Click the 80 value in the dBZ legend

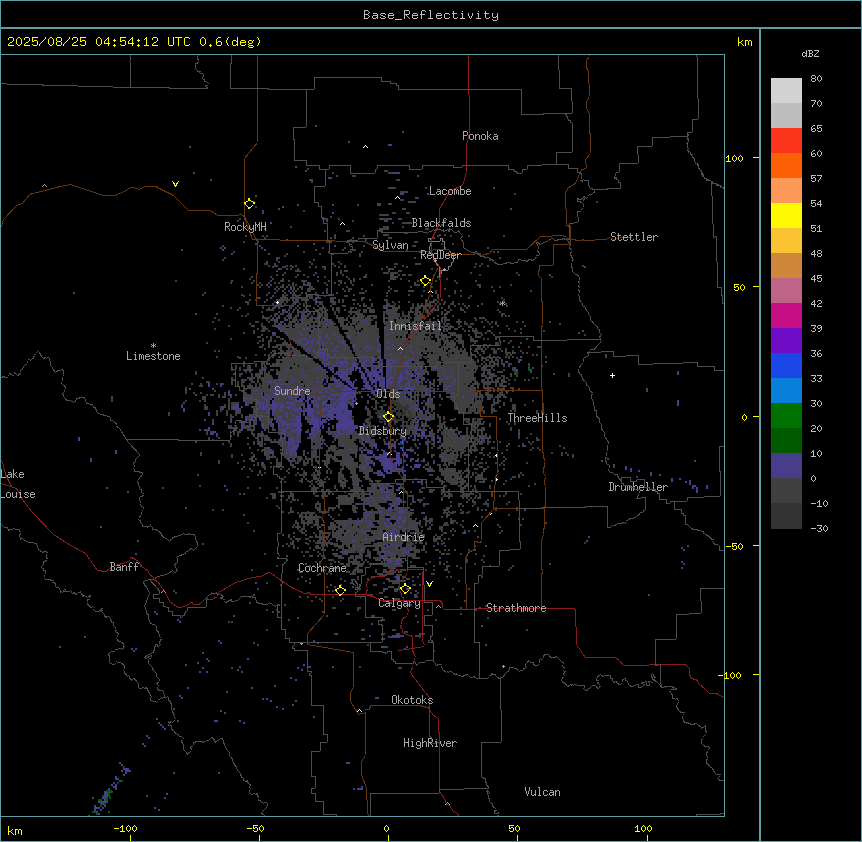(816, 79)
